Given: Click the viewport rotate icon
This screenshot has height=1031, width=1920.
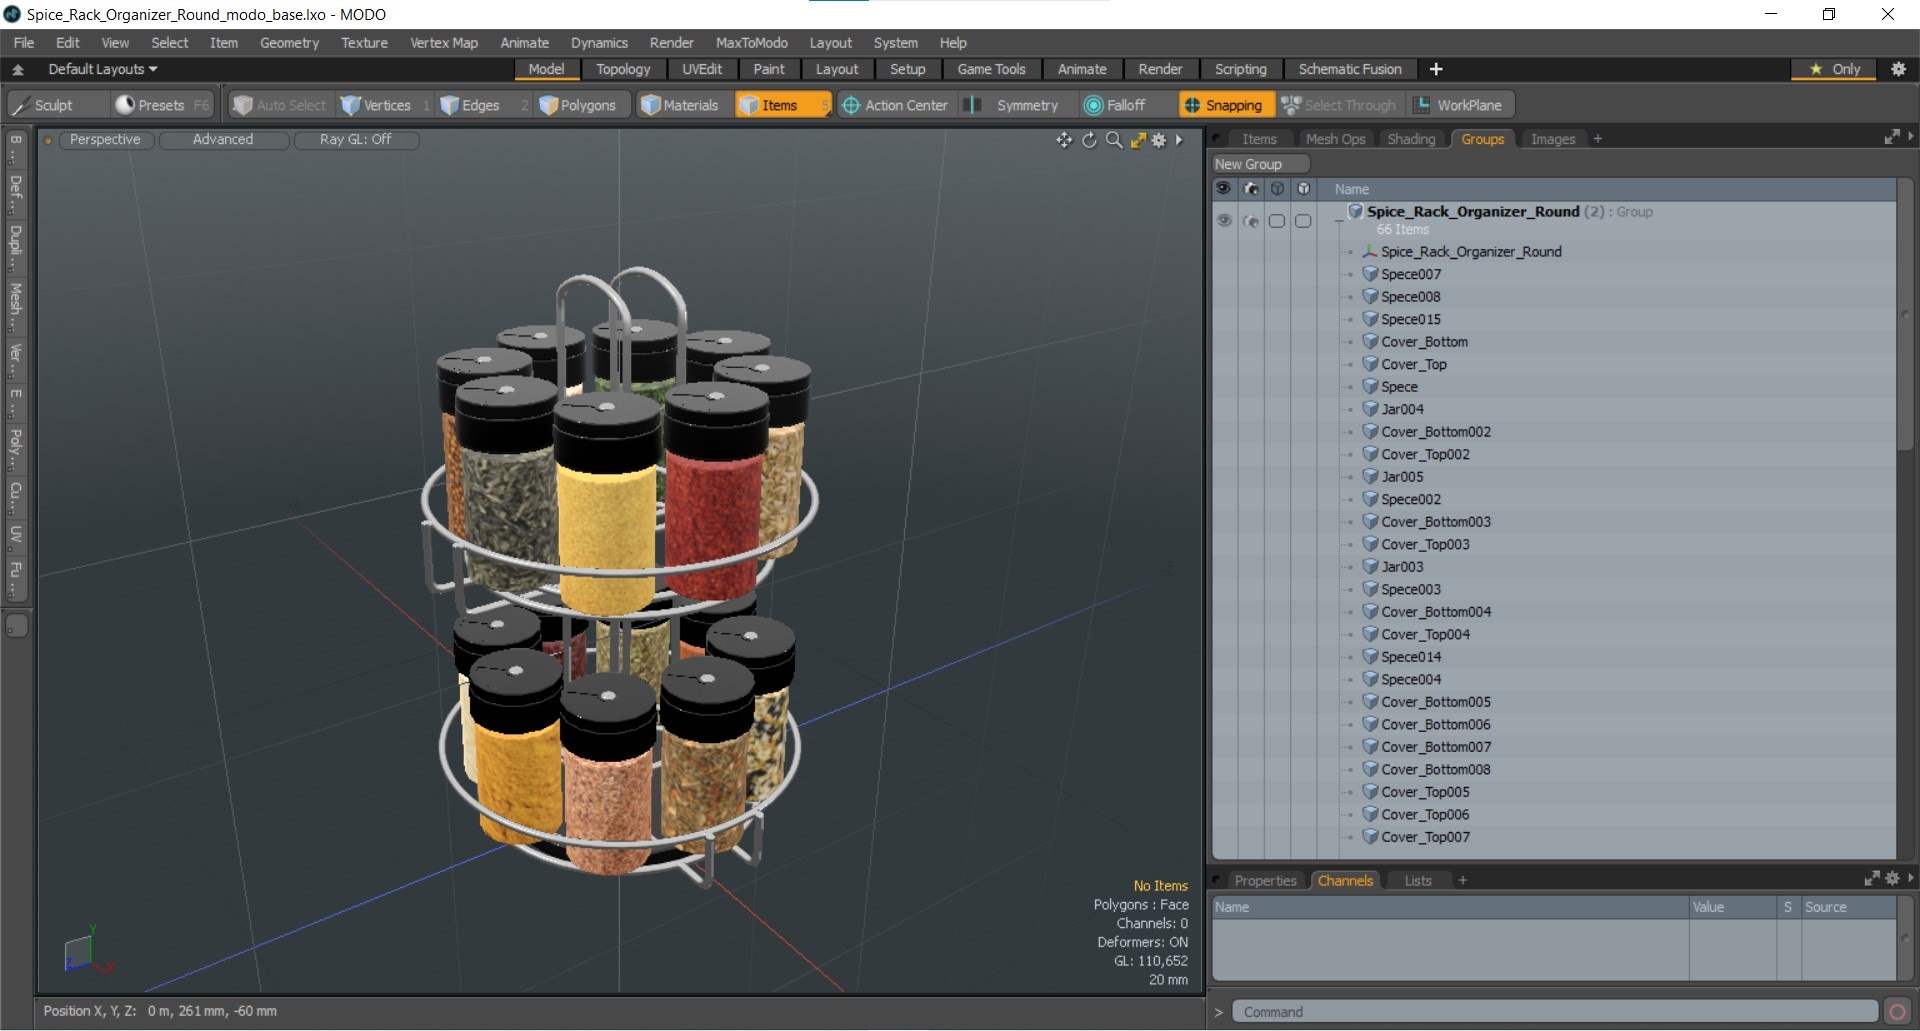Looking at the screenshot, I should tap(1089, 140).
